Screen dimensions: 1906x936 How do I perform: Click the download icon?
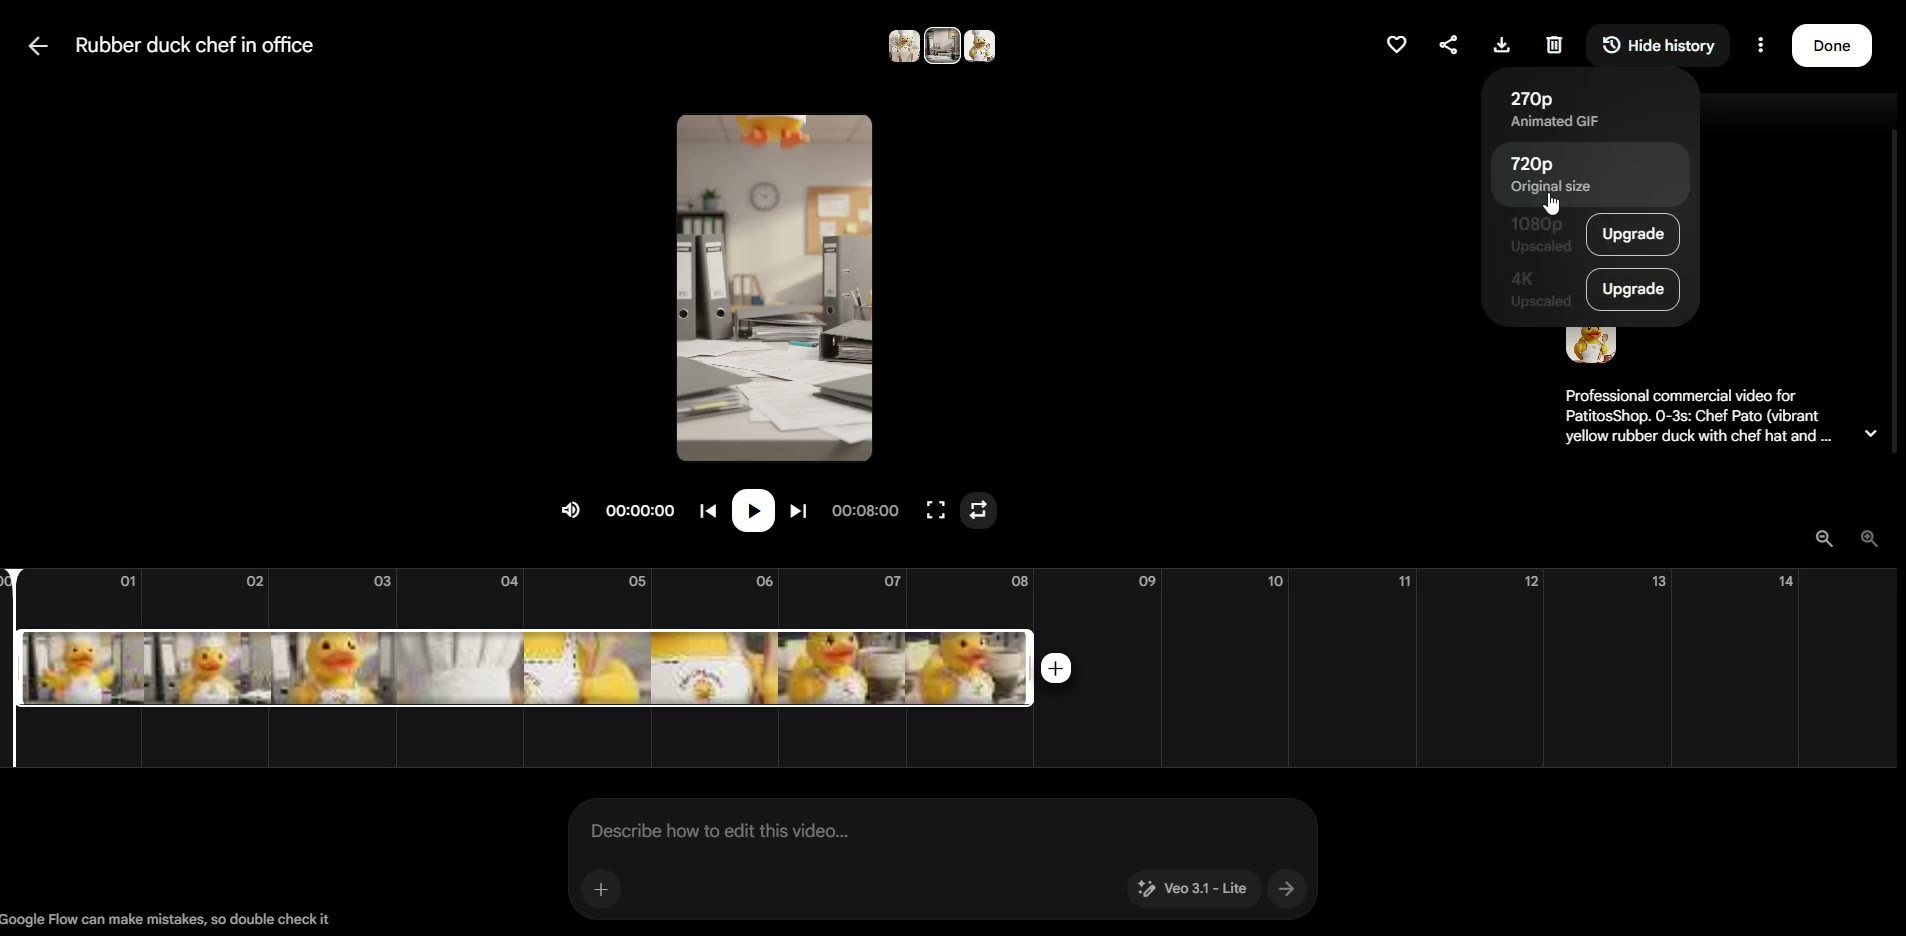tap(1502, 45)
